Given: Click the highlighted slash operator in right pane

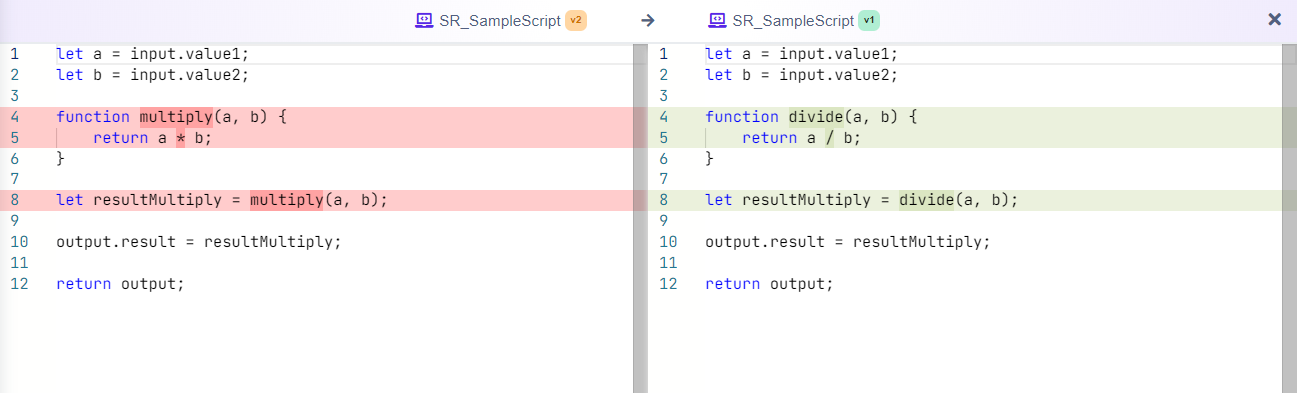Looking at the screenshot, I should (x=830, y=138).
